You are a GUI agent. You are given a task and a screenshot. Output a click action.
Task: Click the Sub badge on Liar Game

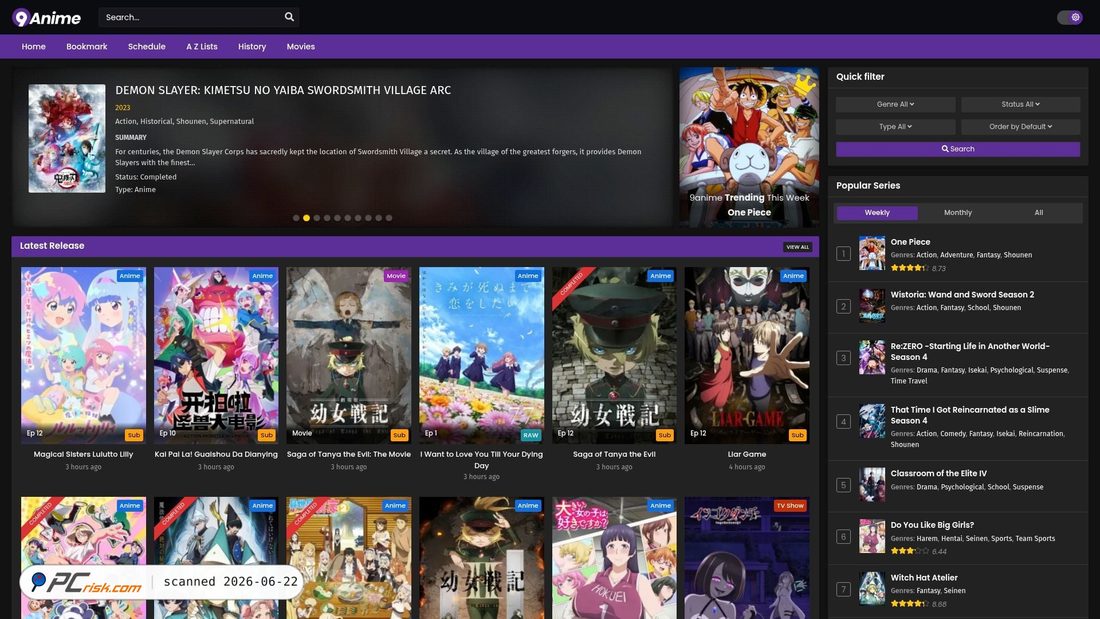(798, 435)
